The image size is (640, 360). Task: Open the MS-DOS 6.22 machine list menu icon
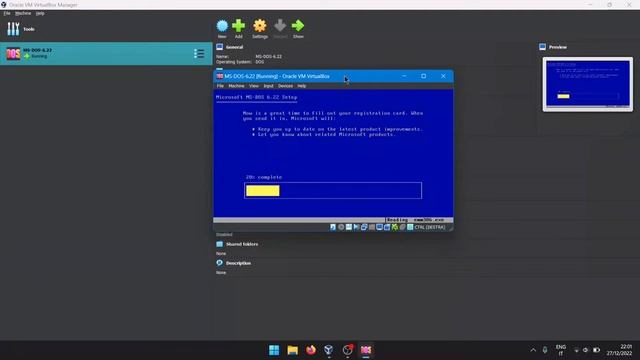coord(199,53)
